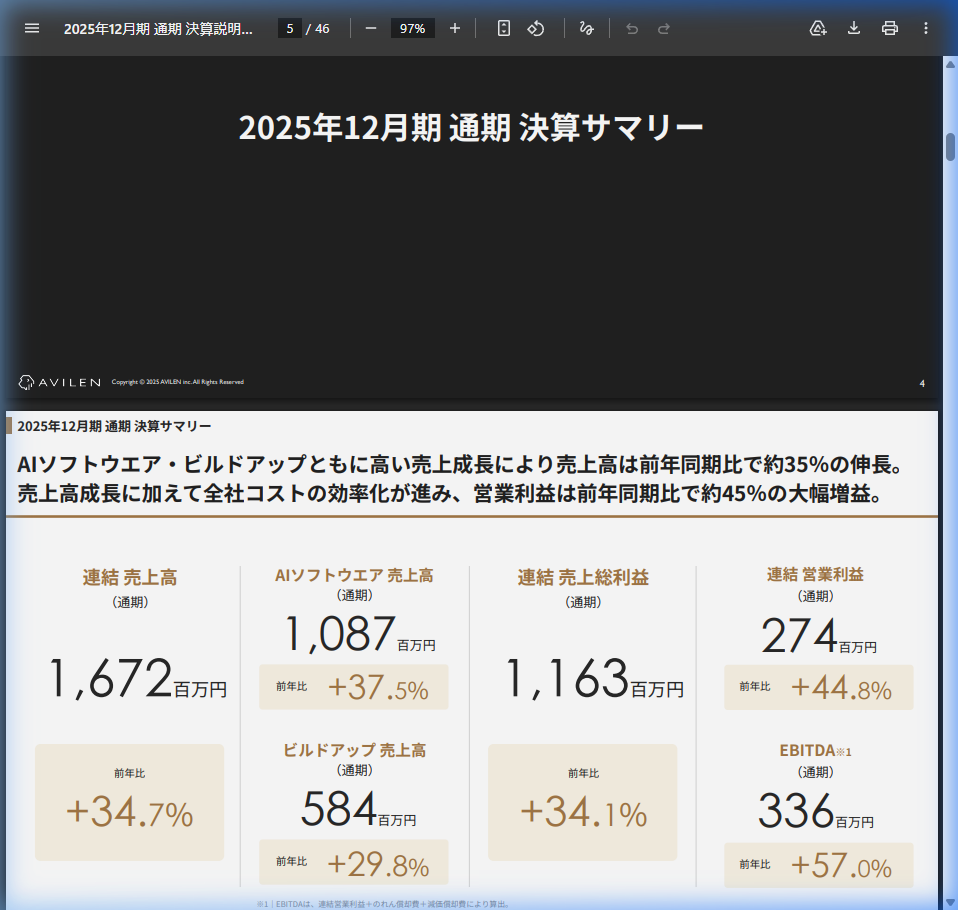Click the save-to-Drive icon
Image resolution: width=958 pixels, height=910 pixels.
point(818,28)
